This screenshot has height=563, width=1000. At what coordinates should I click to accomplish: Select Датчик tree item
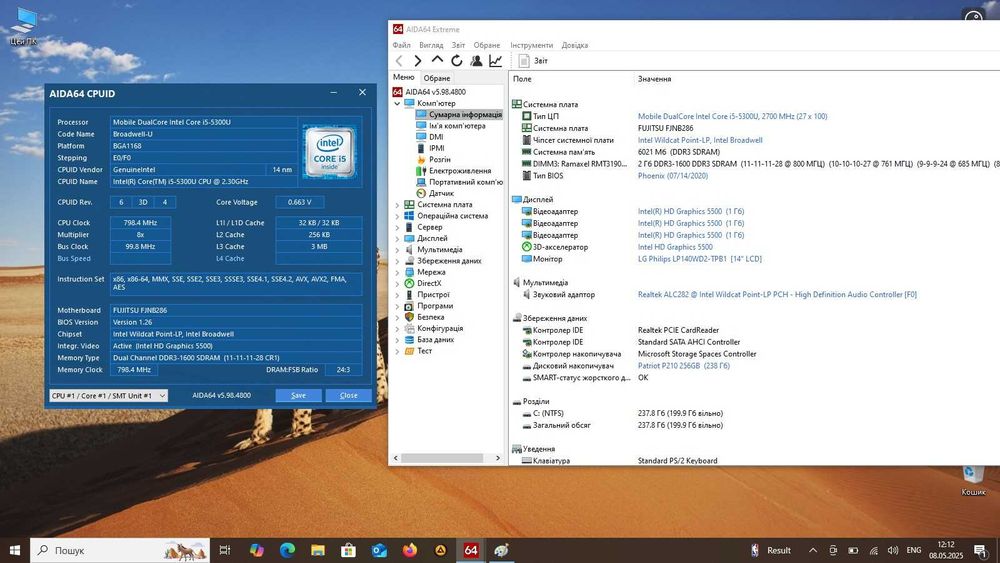441,193
